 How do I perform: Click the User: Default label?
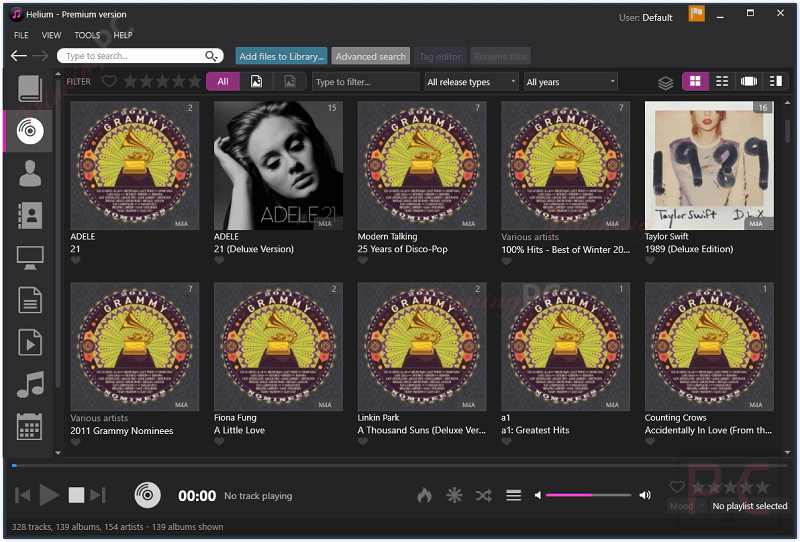645,17
